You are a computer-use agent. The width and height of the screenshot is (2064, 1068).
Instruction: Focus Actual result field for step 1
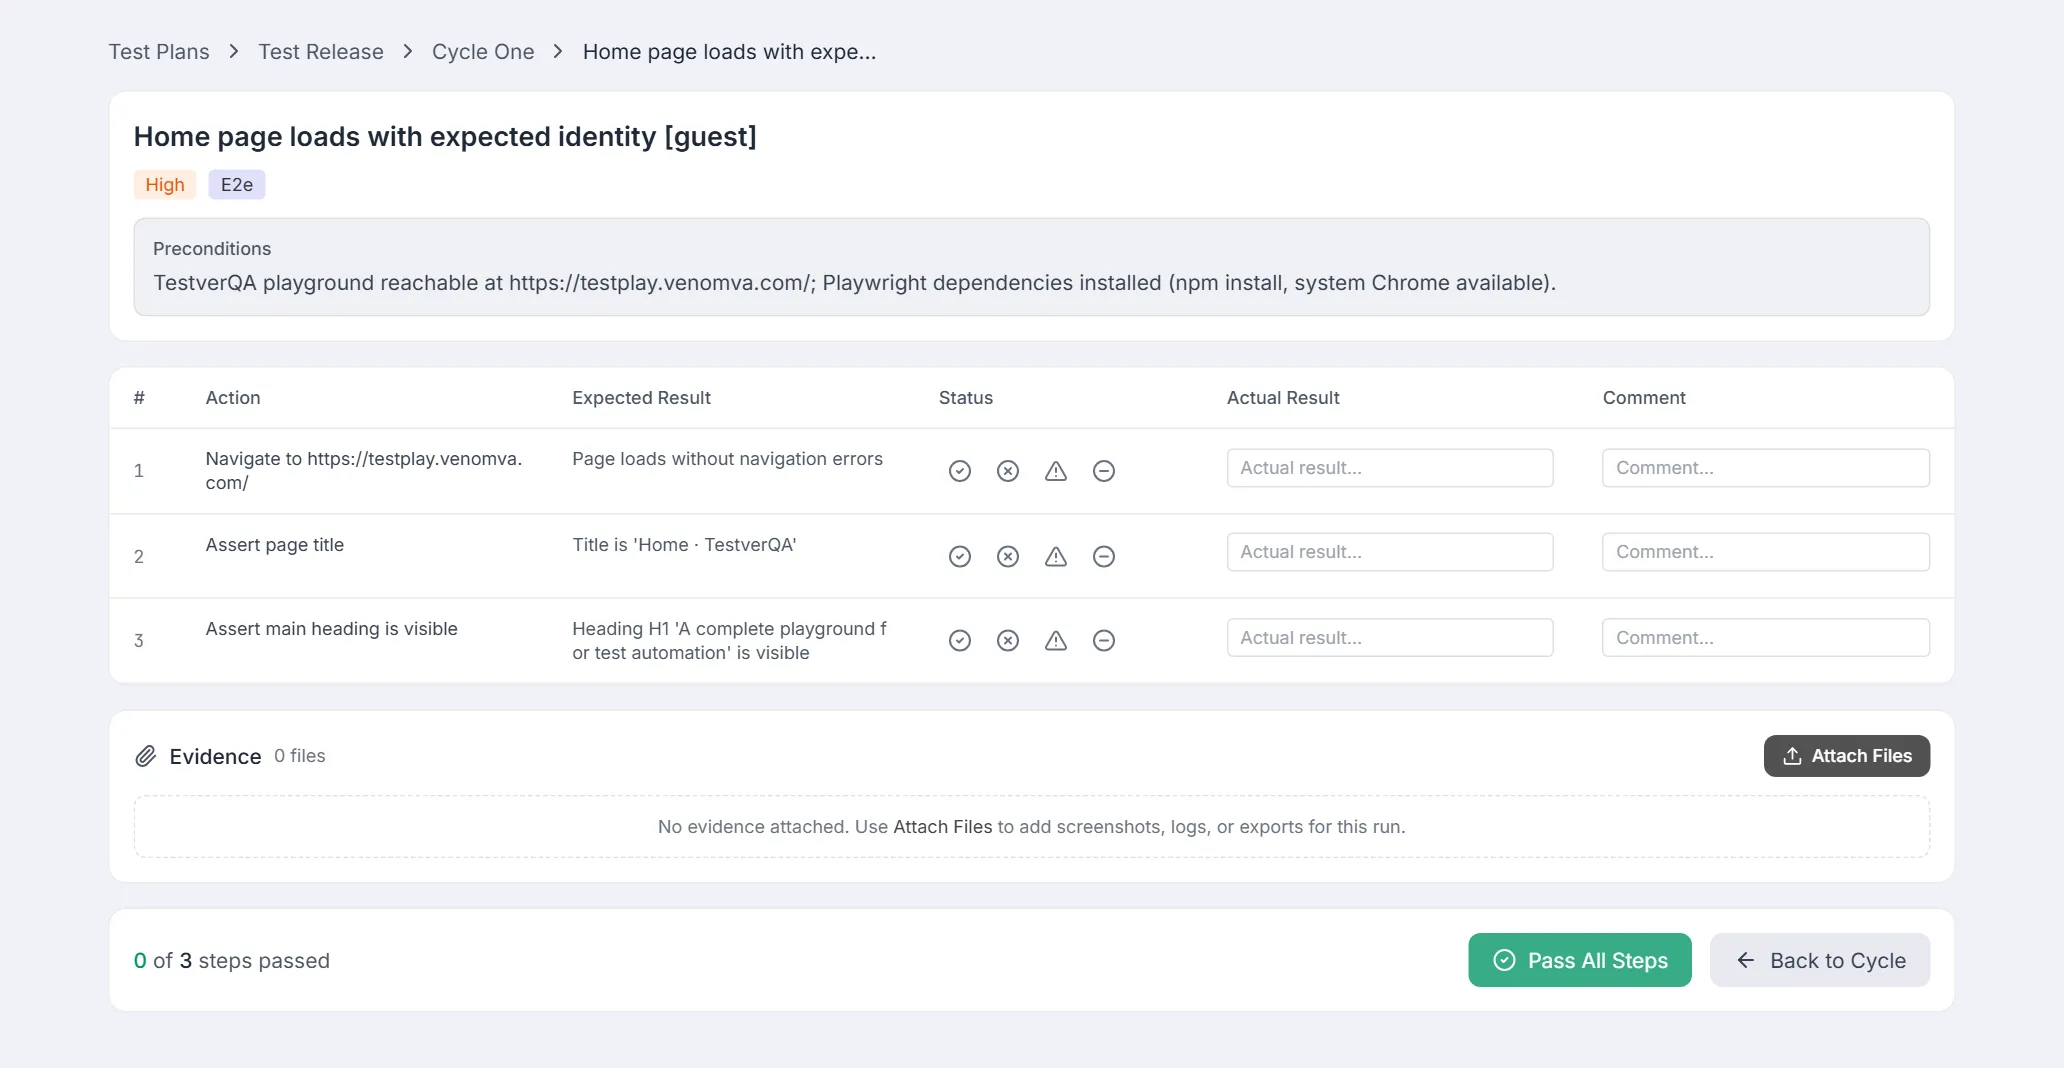[1390, 468]
